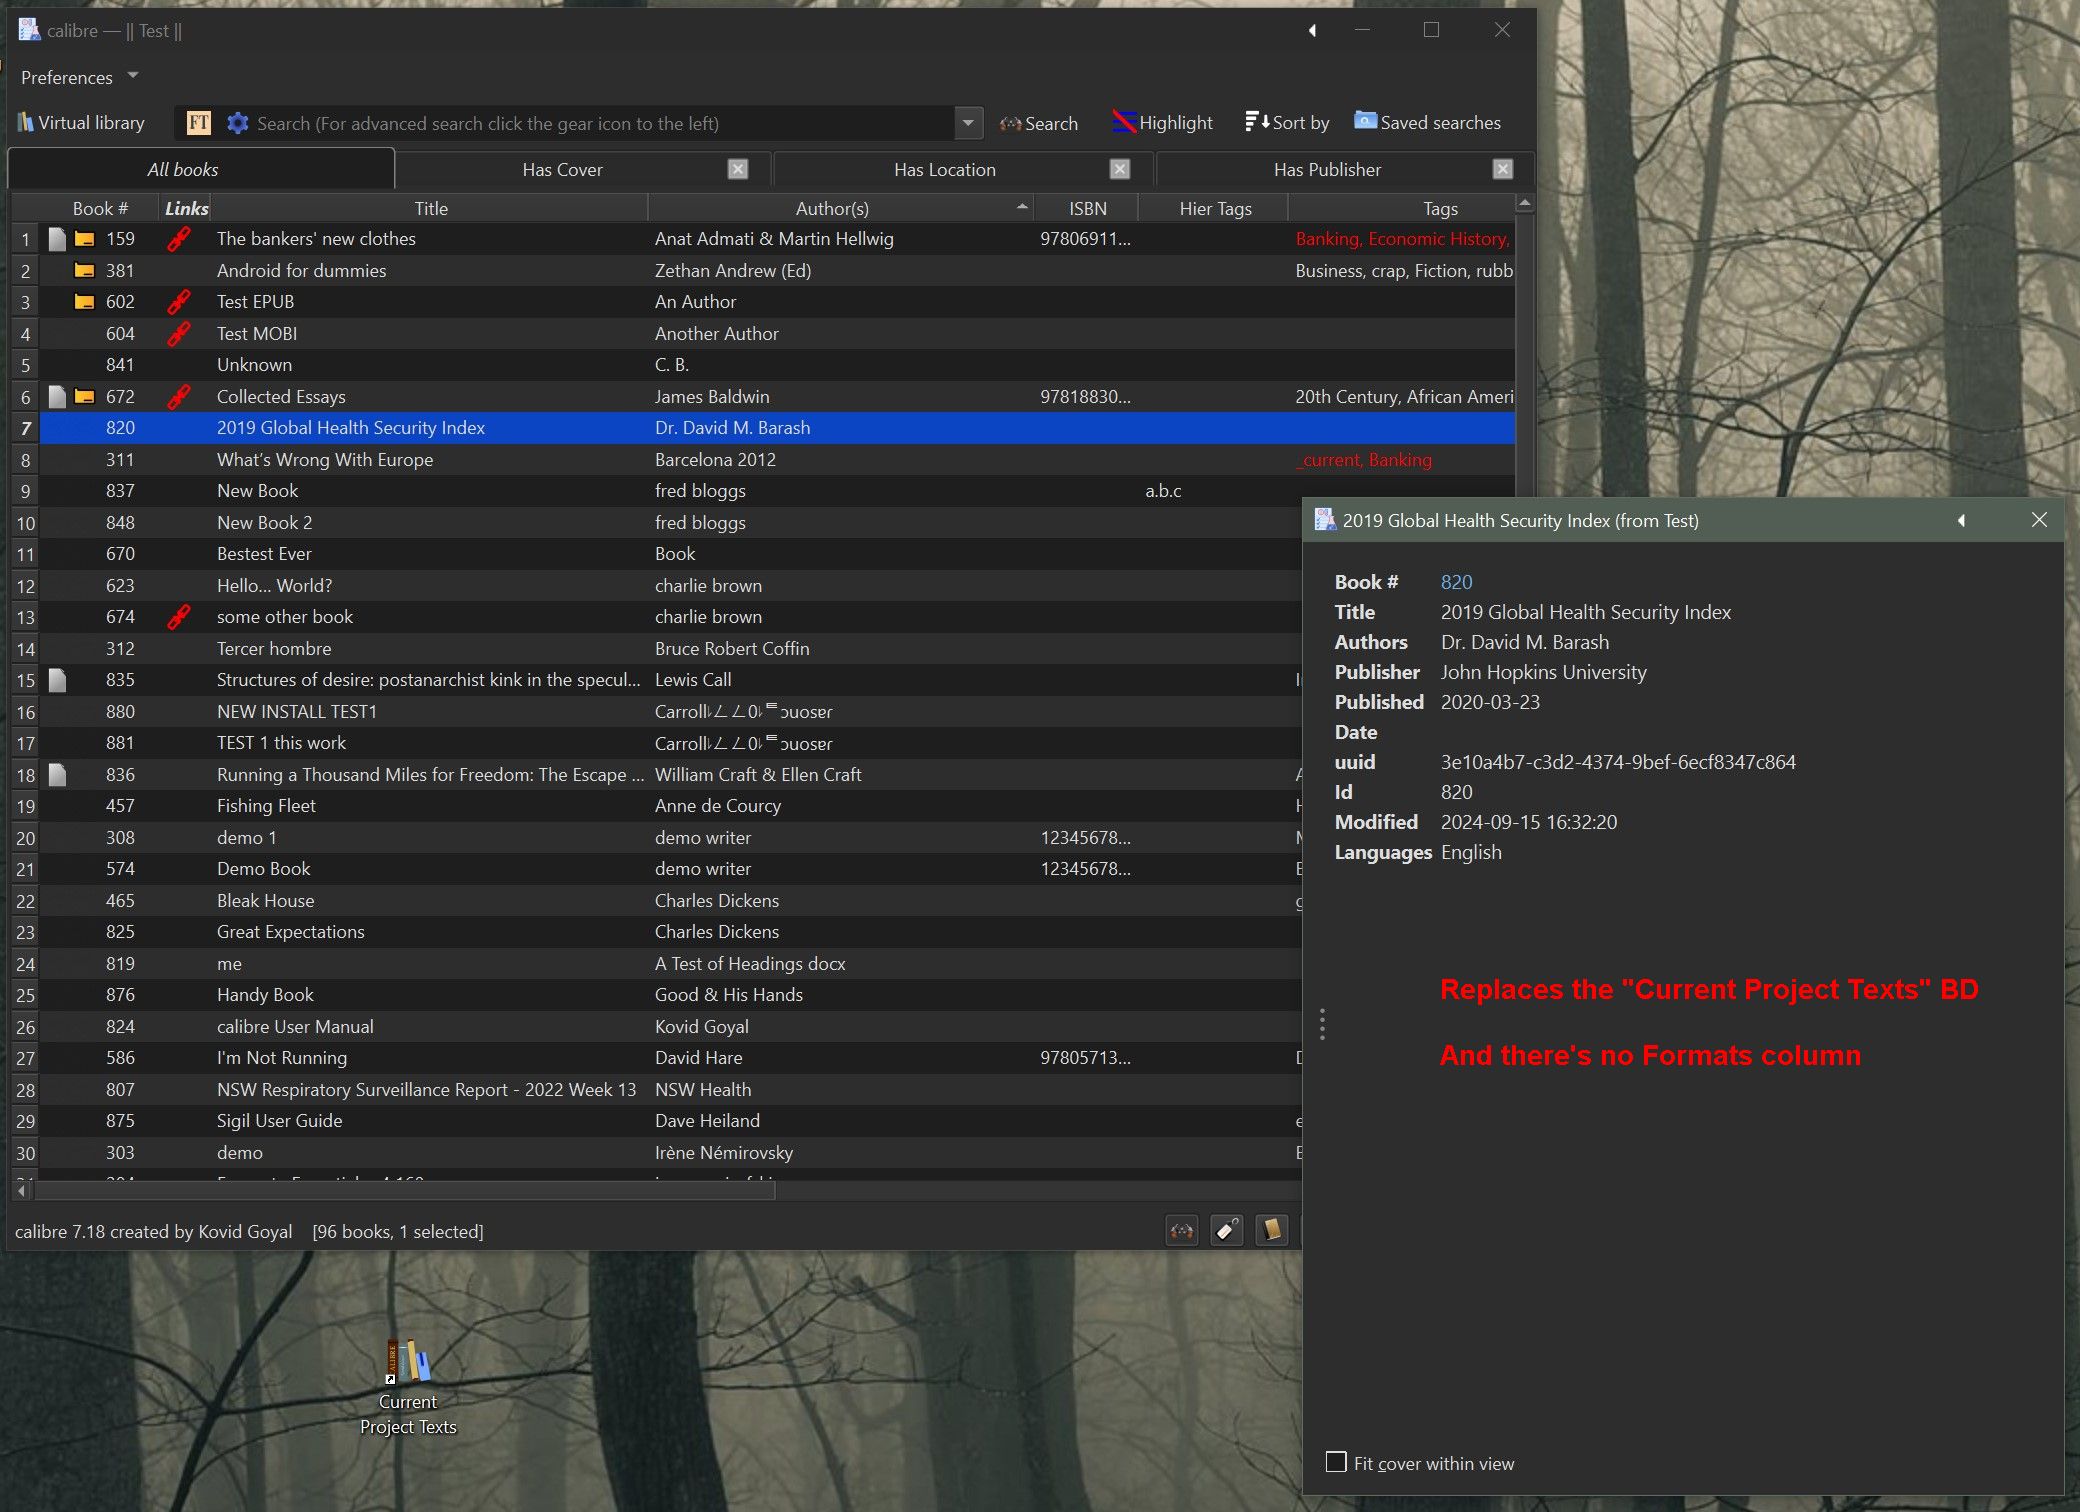Click the horizontal scrollbar of the book list
Image resolution: width=2080 pixels, height=1512 pixels.
(400, 1191)
